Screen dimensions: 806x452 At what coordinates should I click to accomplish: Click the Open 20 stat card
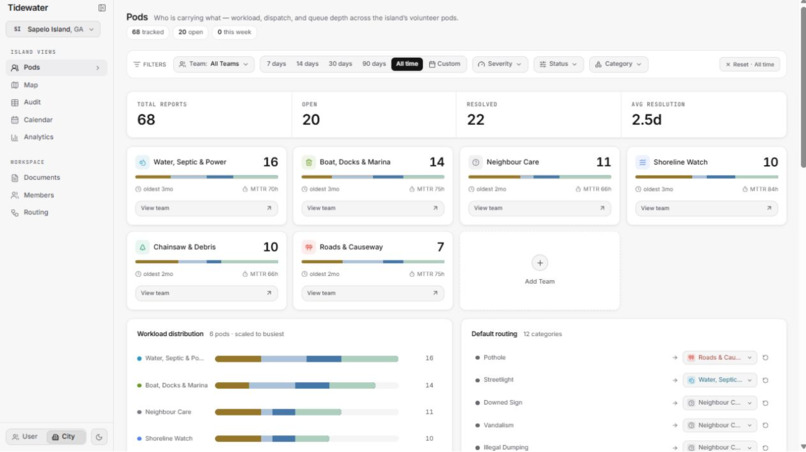[x=374, y=115]
